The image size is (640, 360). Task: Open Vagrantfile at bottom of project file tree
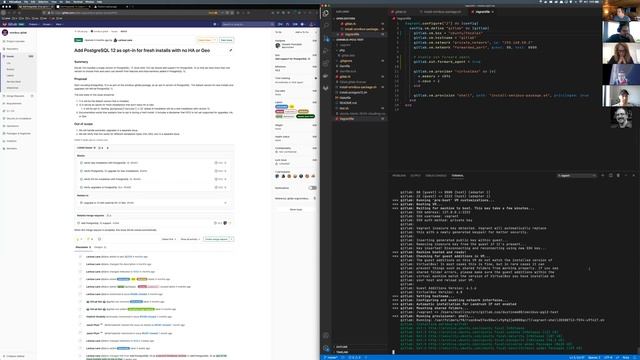click(347, 119)
